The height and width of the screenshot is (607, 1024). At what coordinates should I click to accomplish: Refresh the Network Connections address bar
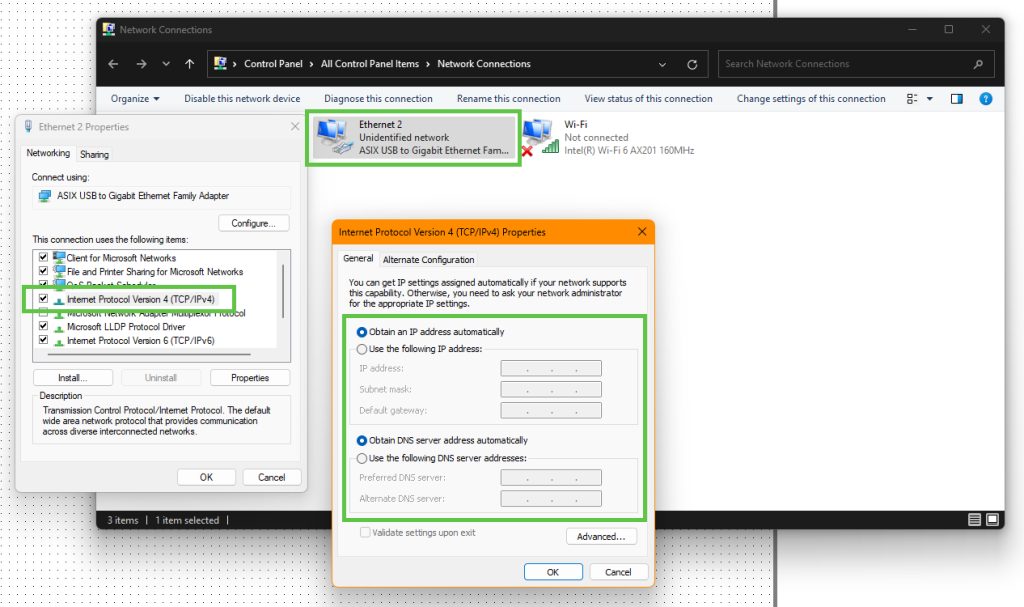(x=691, y=64)
